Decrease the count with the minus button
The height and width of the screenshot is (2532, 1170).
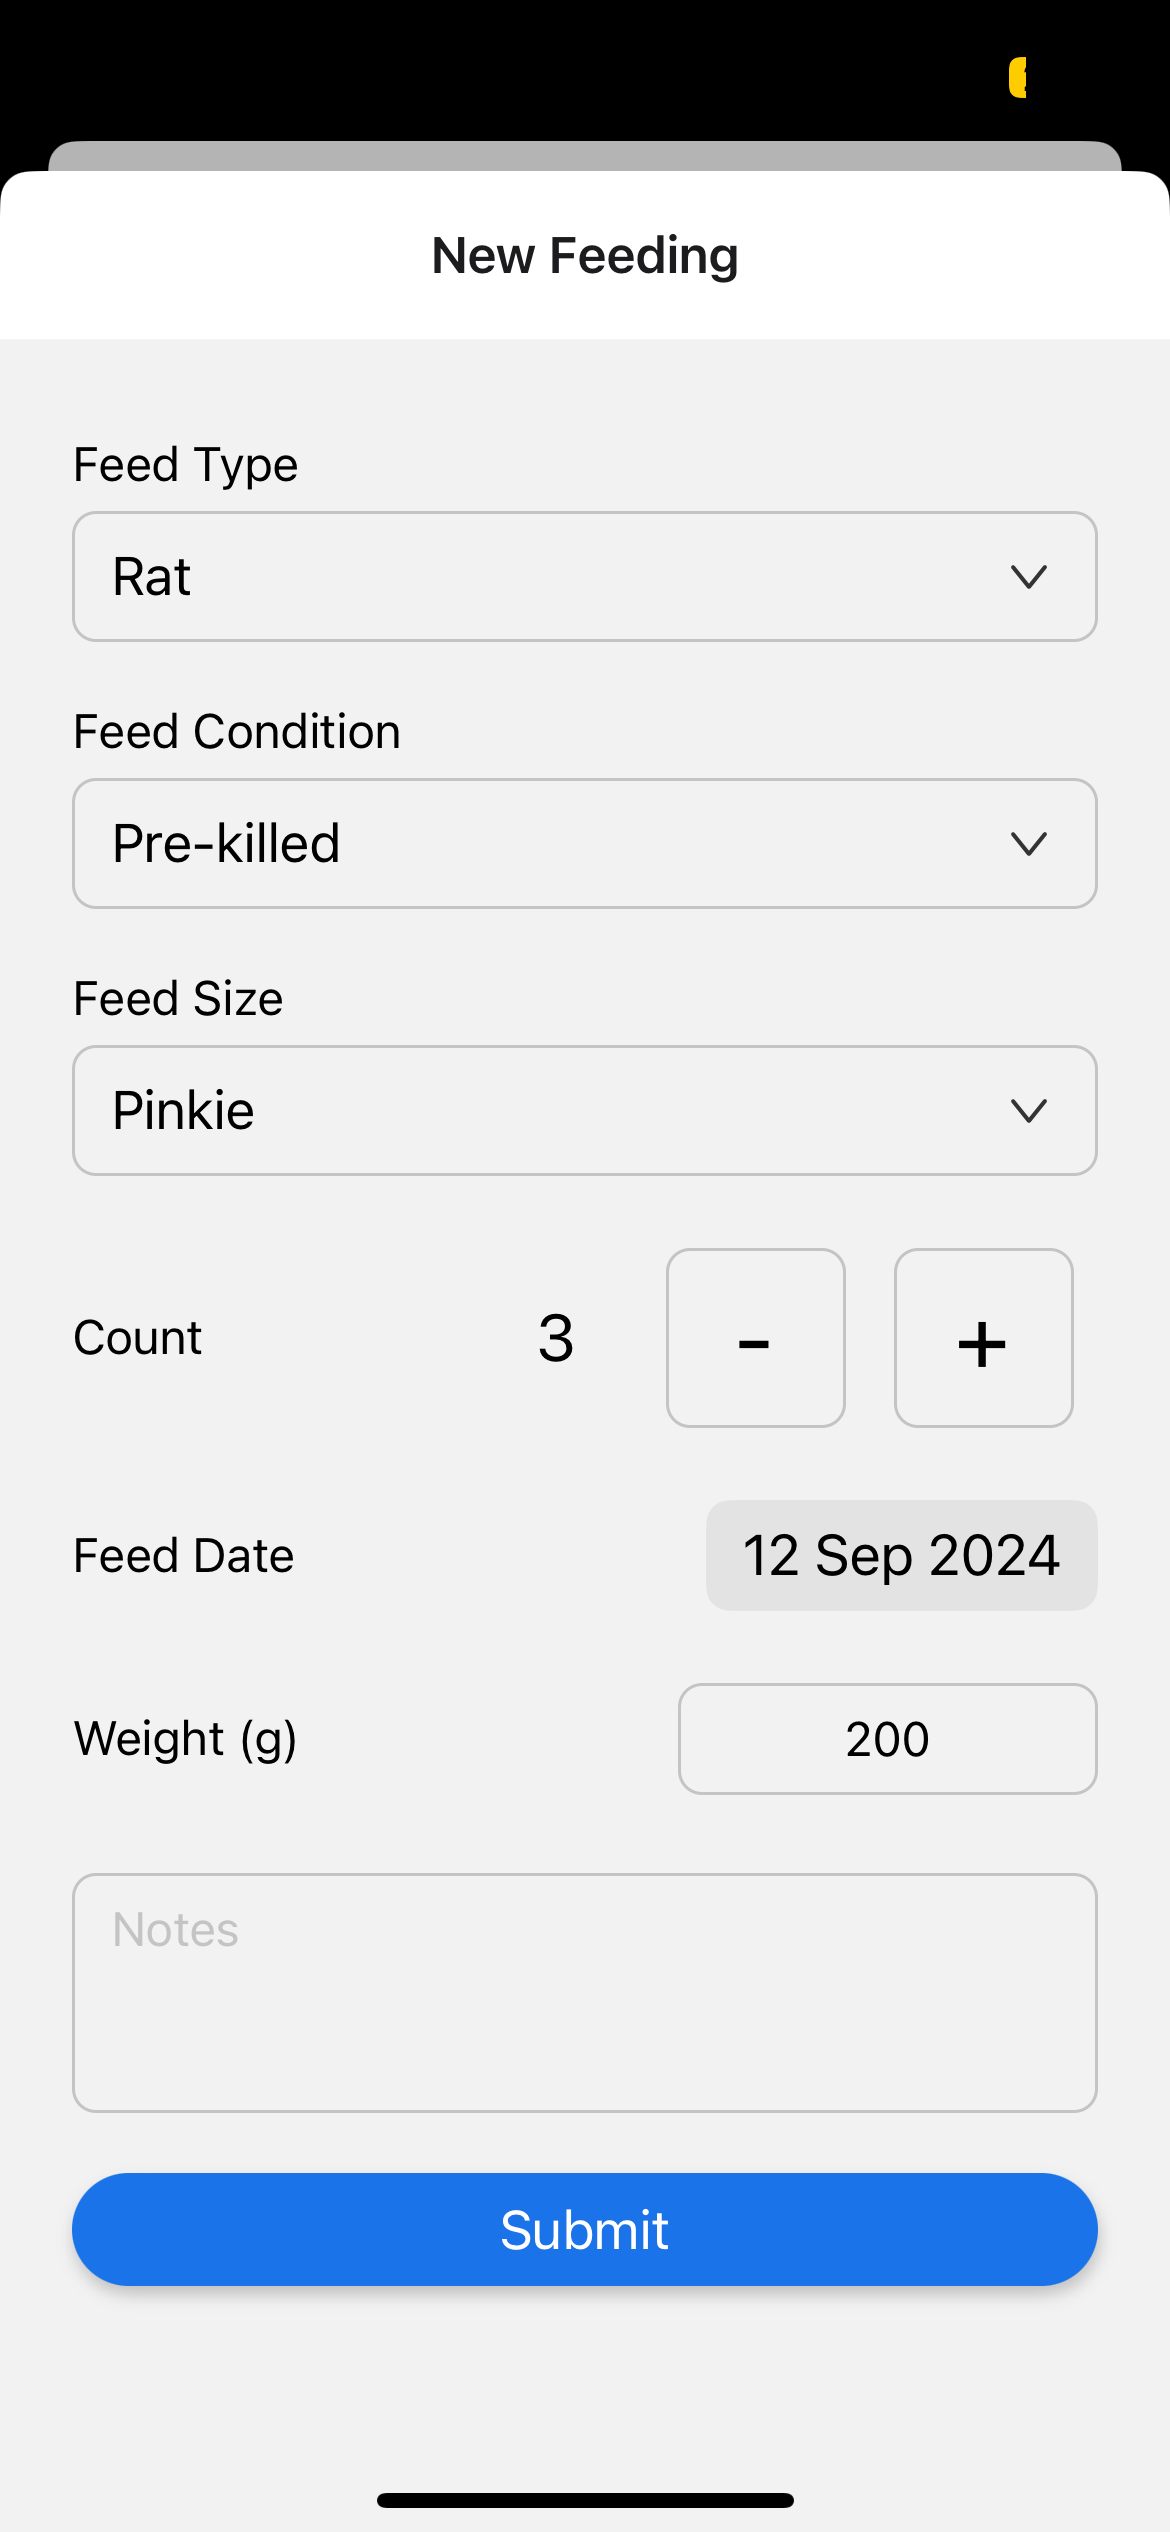coord(755,1338)
